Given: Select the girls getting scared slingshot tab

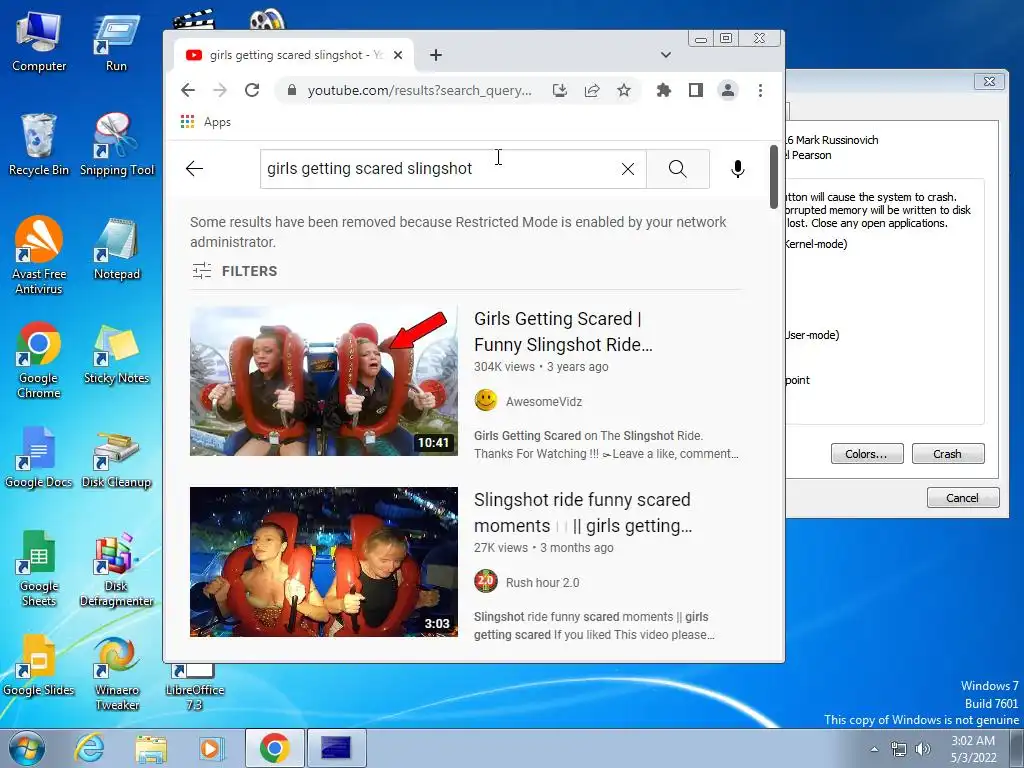Looking at the screenshot, I should [294, 56].
